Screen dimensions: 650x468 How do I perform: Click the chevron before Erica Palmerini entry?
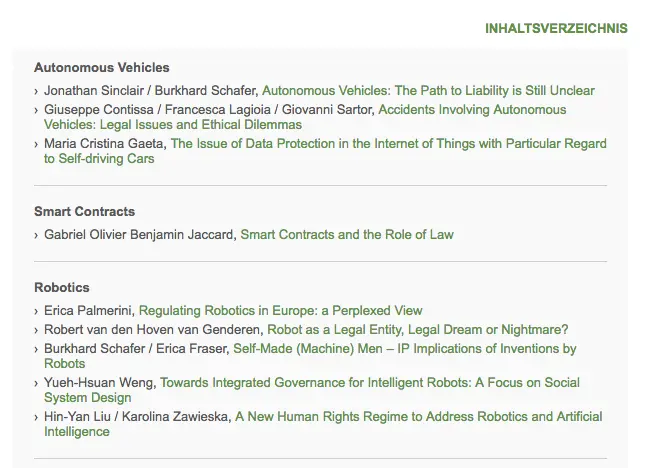point(36,312)
